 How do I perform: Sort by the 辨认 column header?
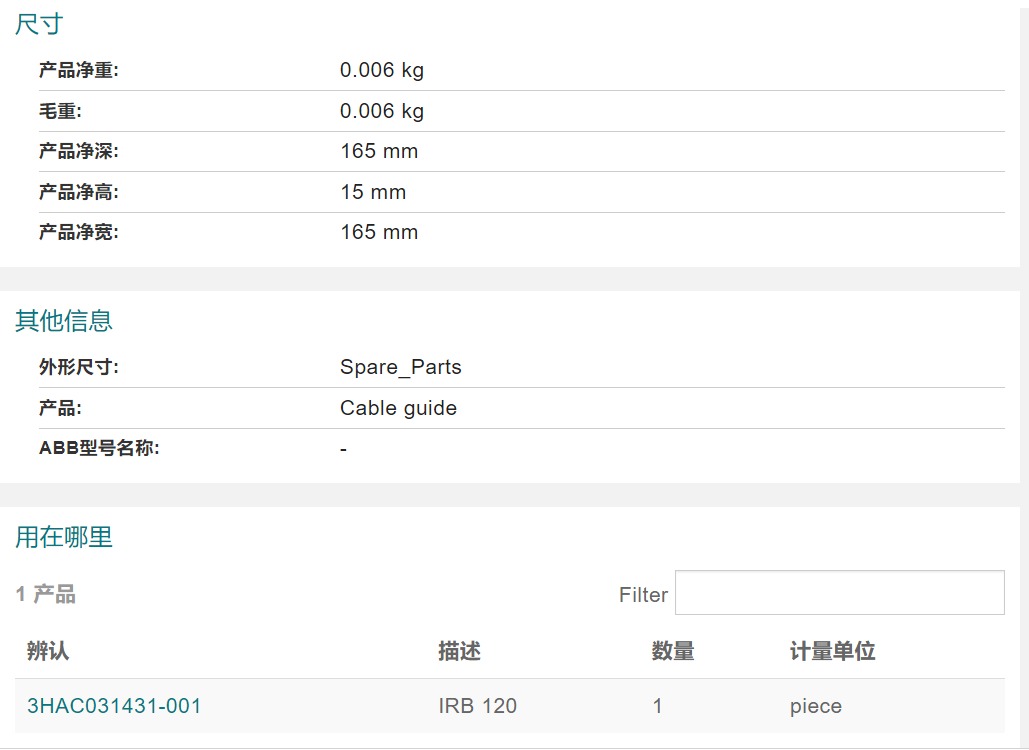[x=48, y=651]
